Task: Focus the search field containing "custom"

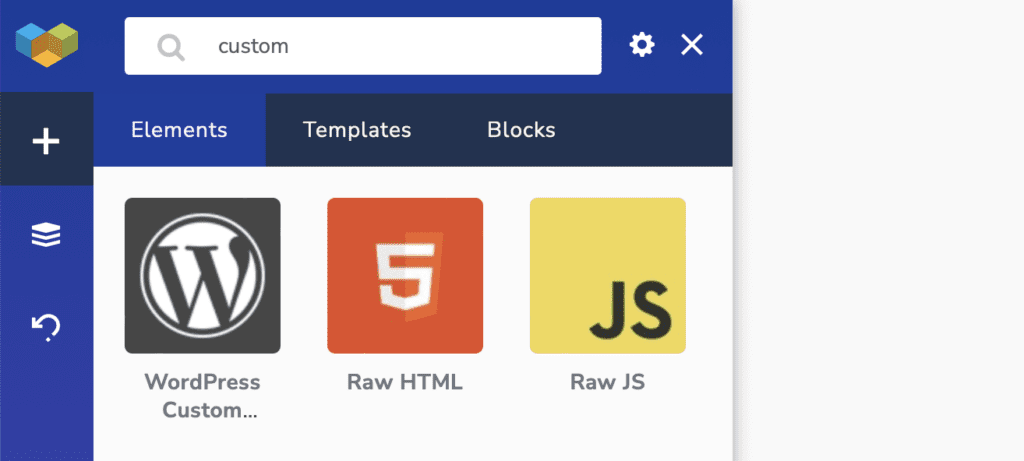Action: tap(363, 46)
